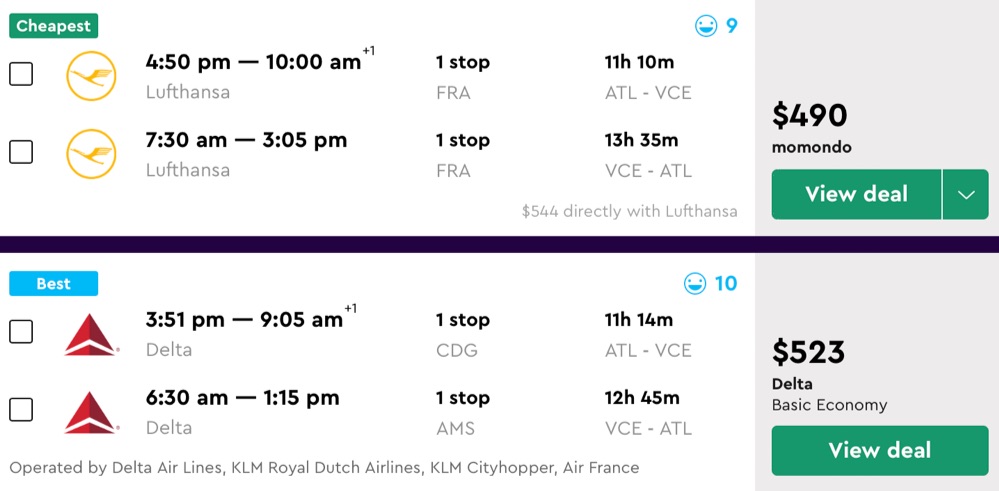This screenshot has width=999, height=491.
Task: Open the 4:50 pm — 10:00 am flight details
Action: [x=253, y=62]
